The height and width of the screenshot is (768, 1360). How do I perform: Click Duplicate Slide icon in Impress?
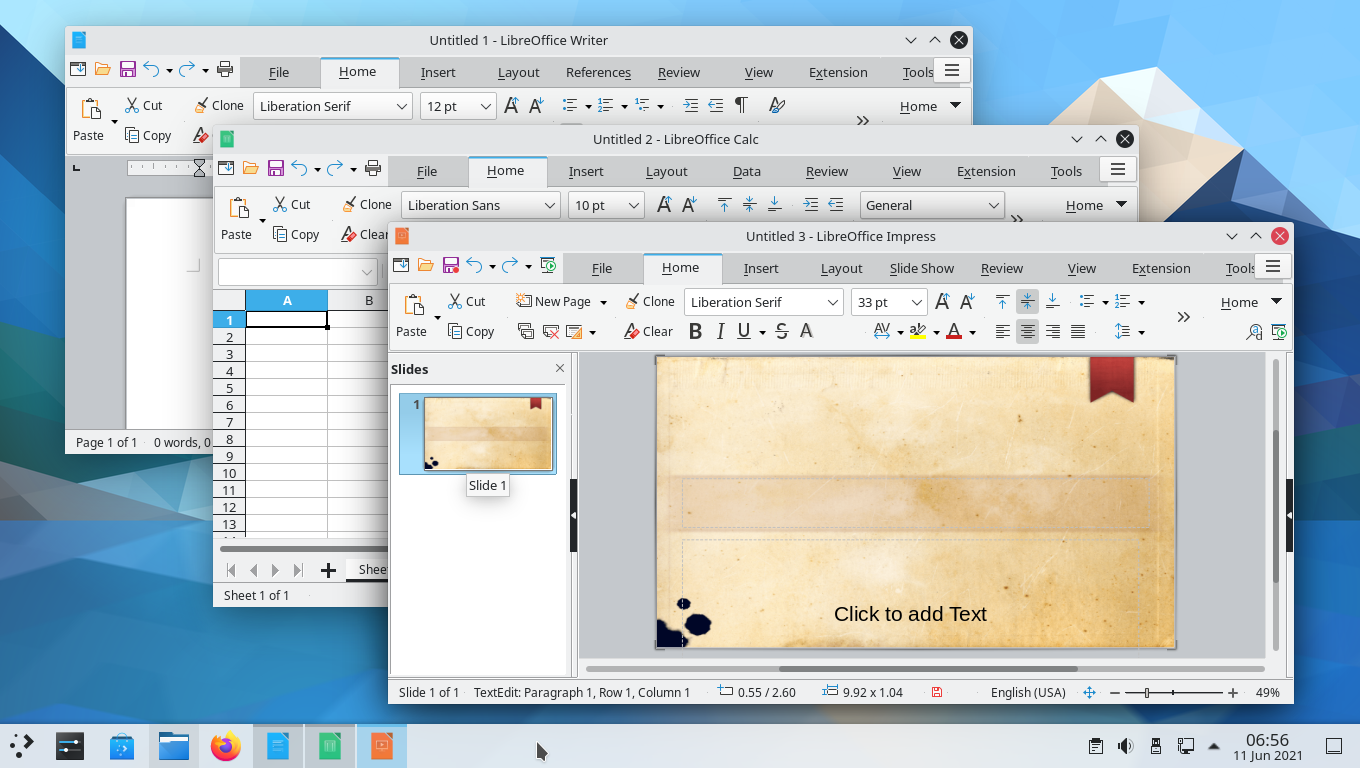tap(526, 331)
